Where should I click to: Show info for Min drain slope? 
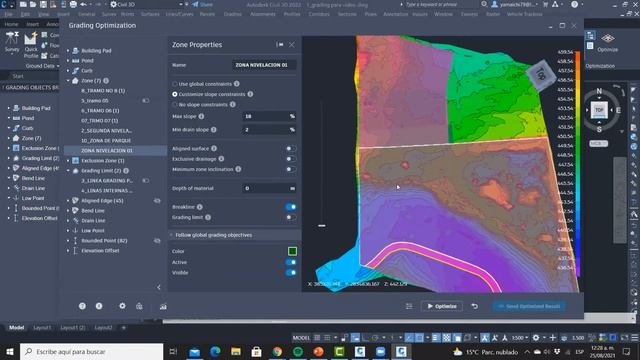213,130
